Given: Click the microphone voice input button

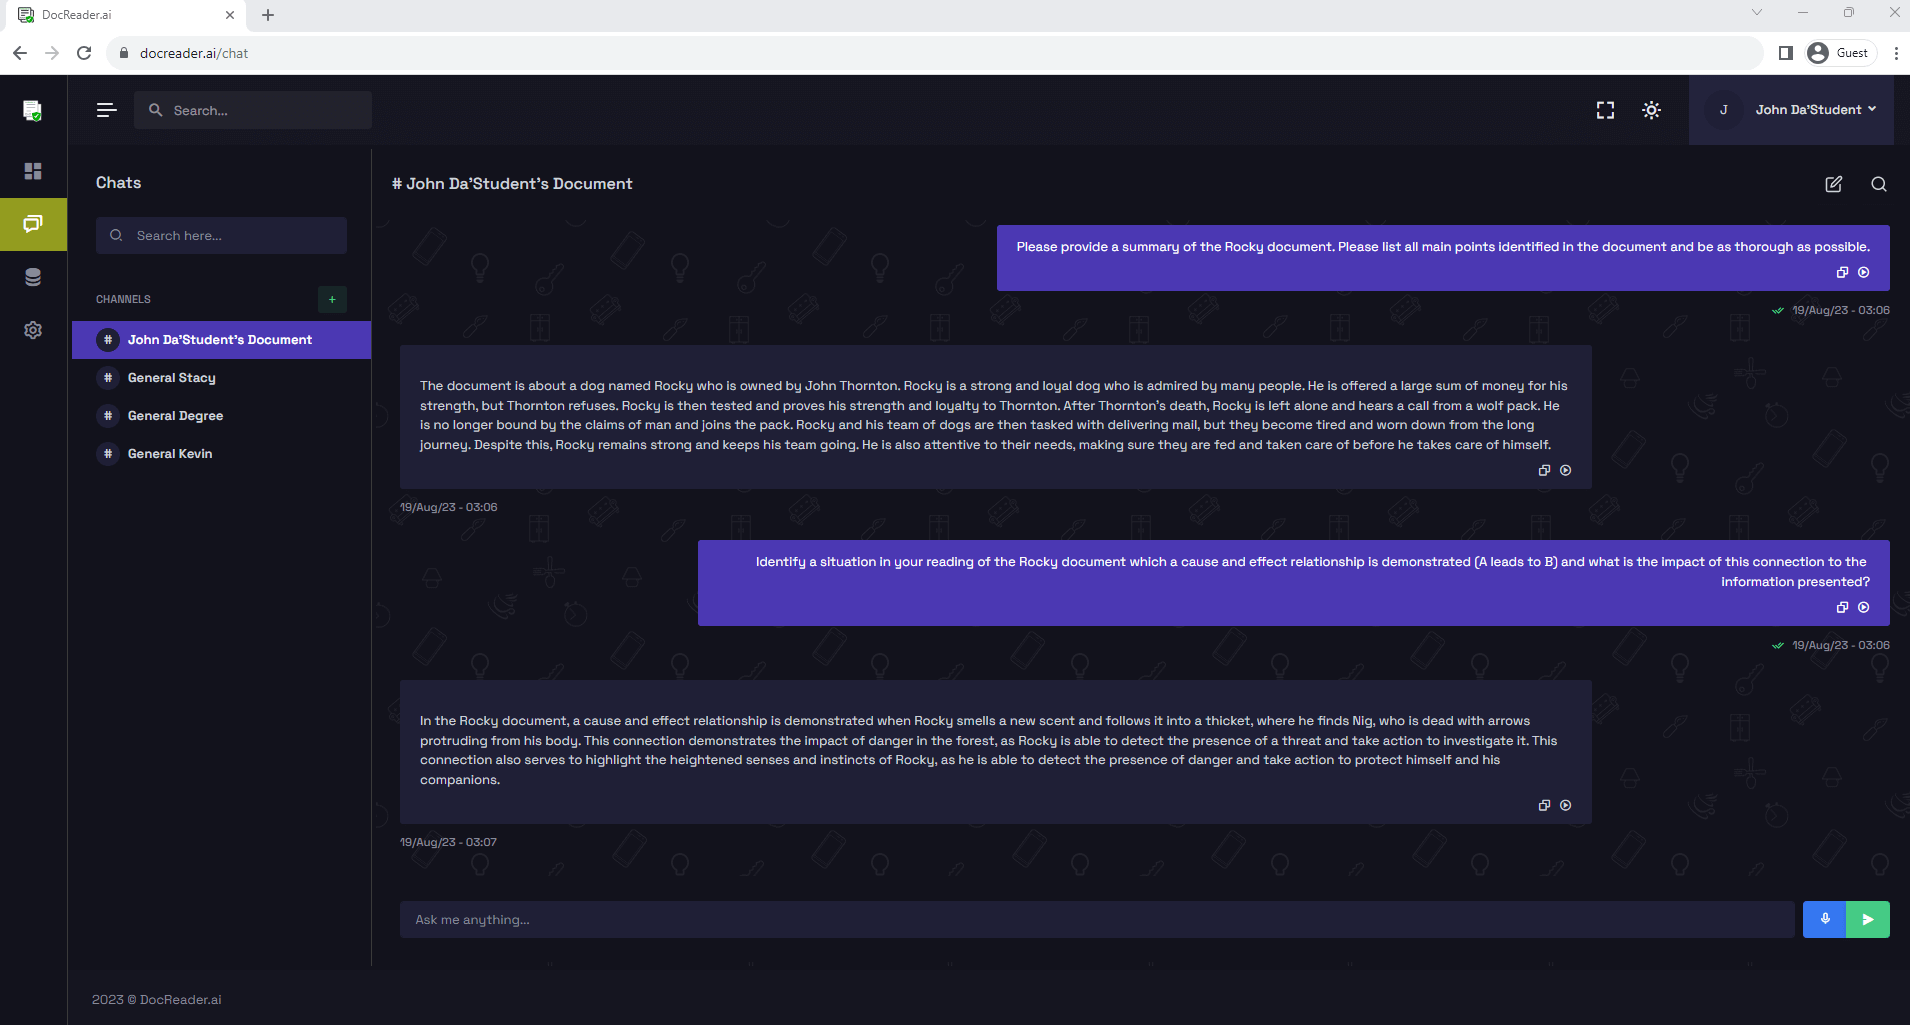Looking at the screenshot, I should (1824, 919).
